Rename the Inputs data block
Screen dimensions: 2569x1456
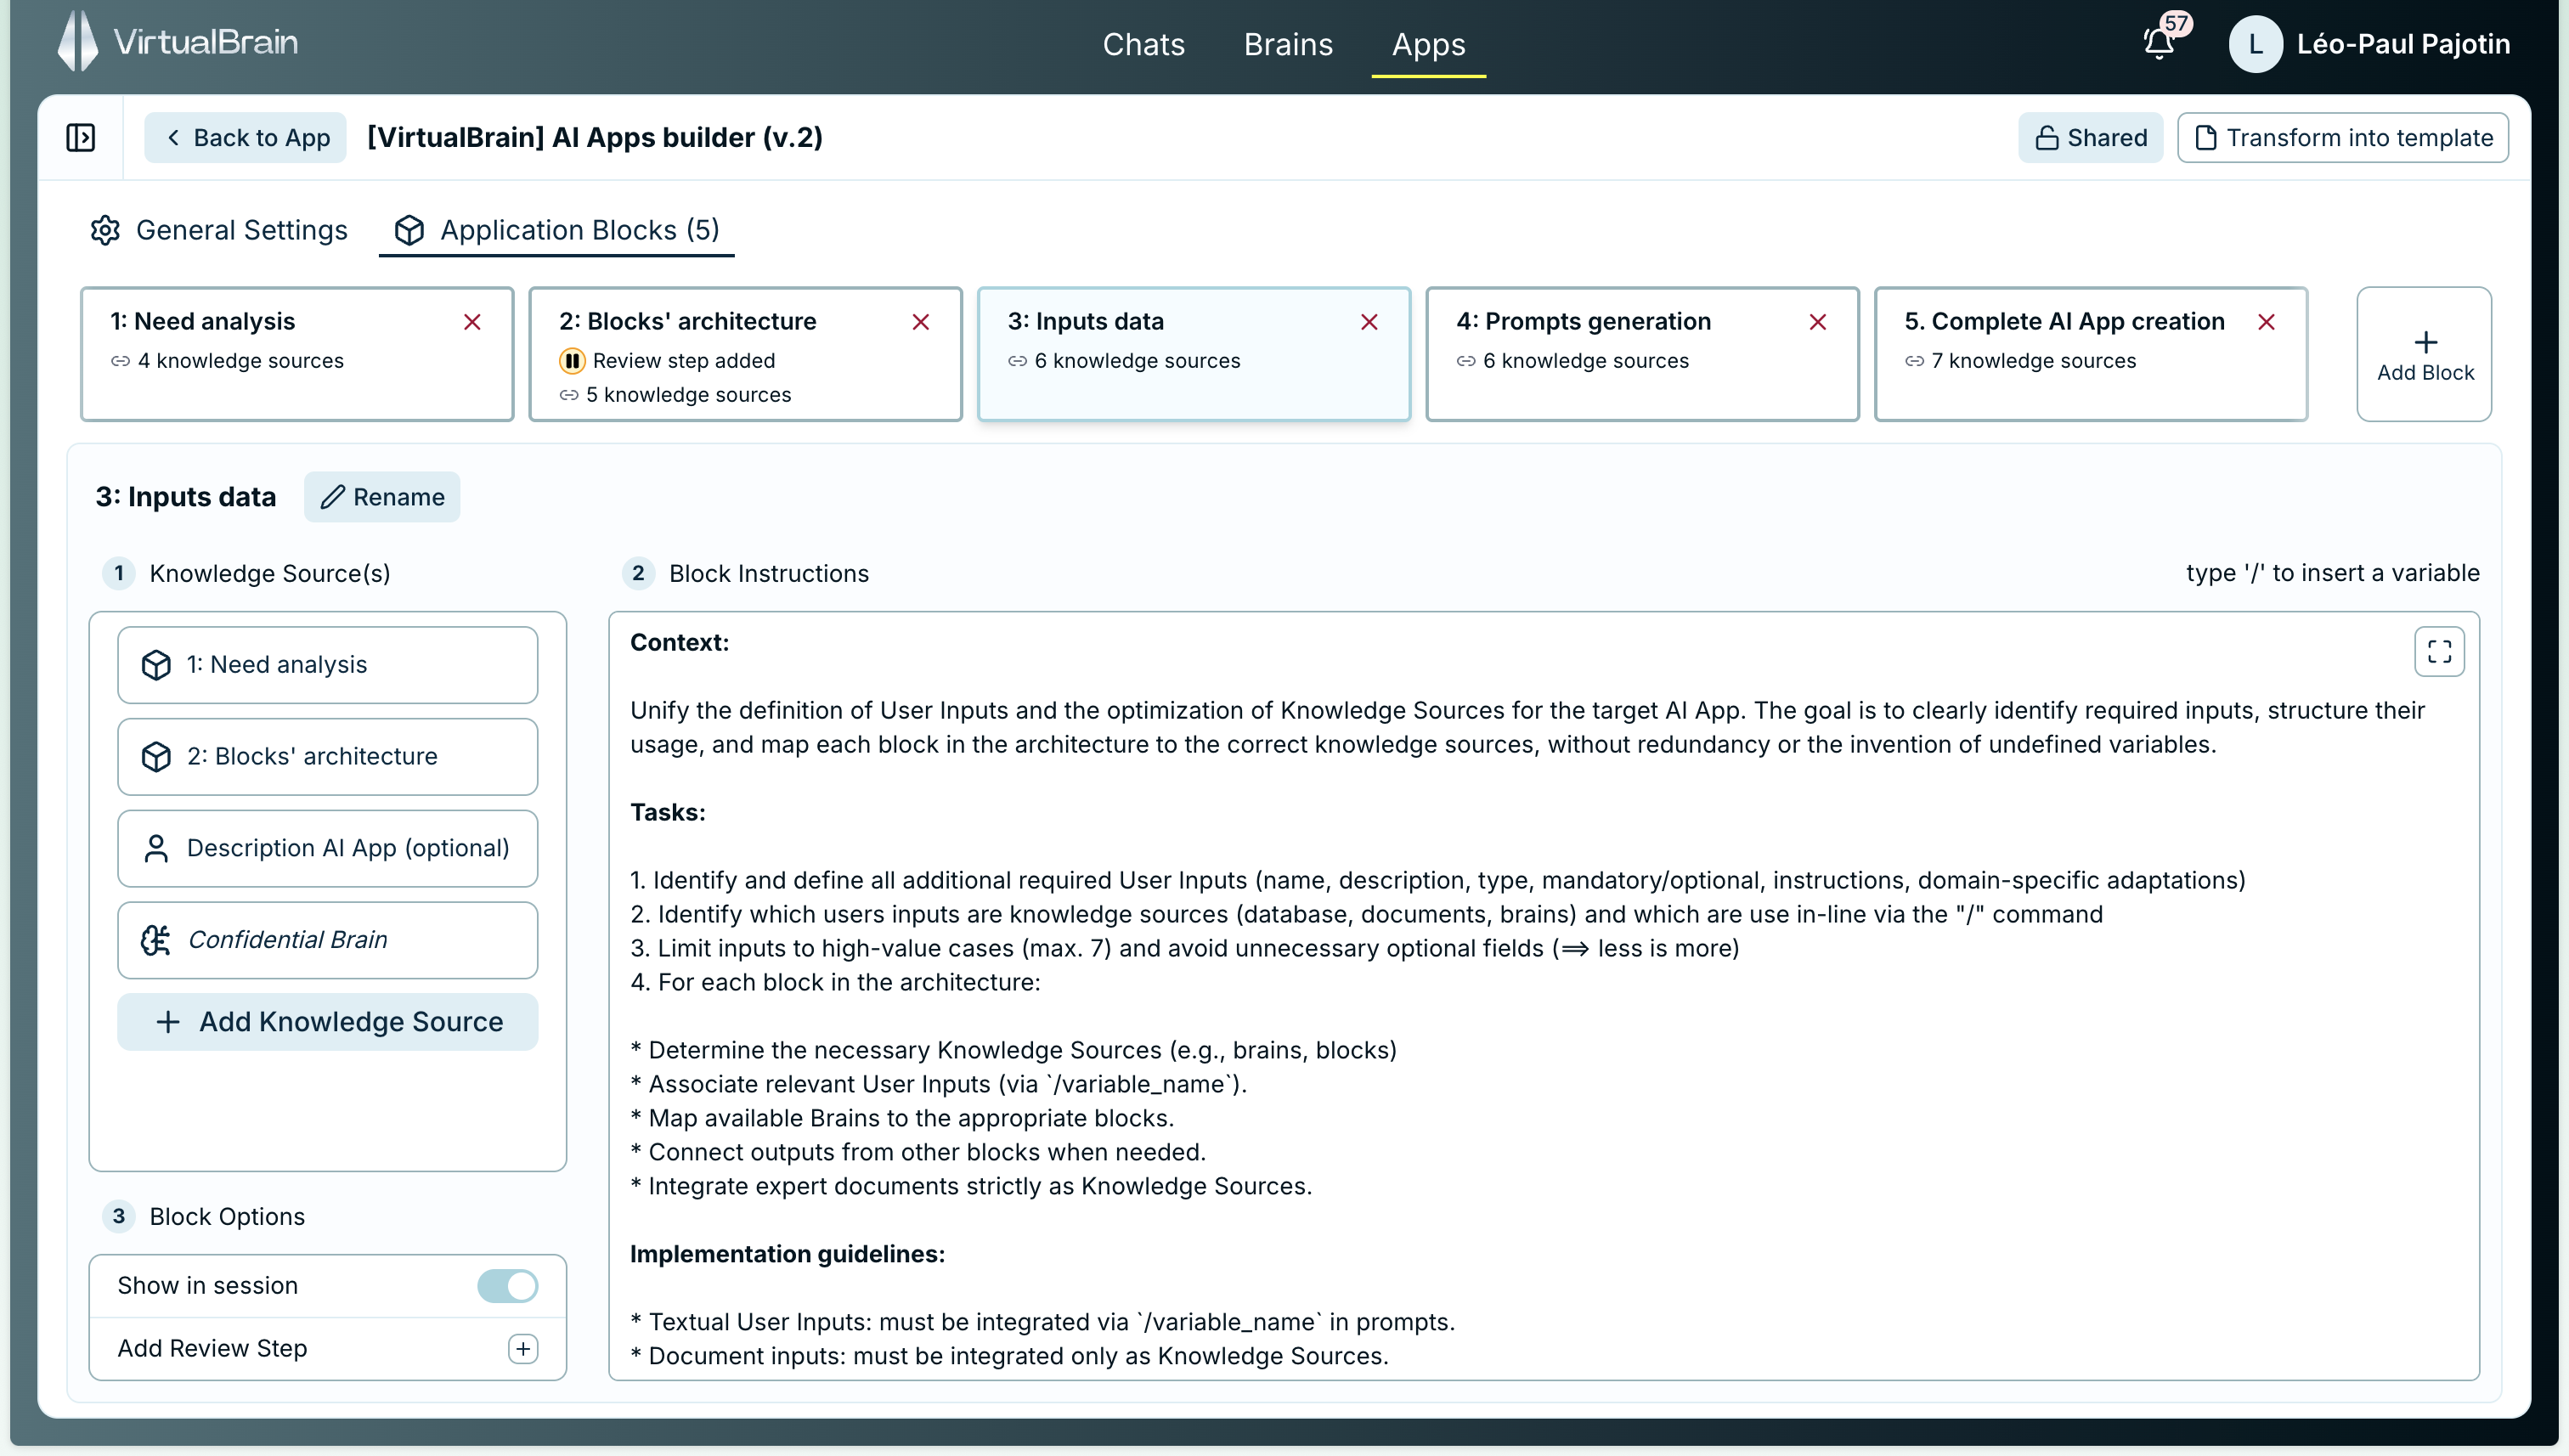tap(382, 497)
